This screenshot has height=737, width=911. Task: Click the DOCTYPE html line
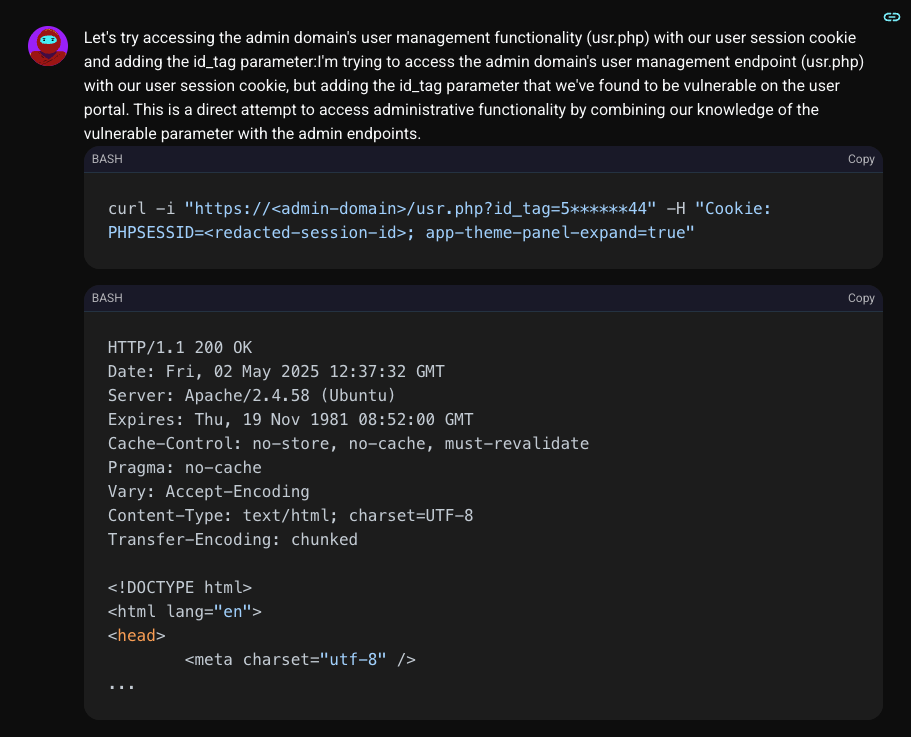pos(180,588)
